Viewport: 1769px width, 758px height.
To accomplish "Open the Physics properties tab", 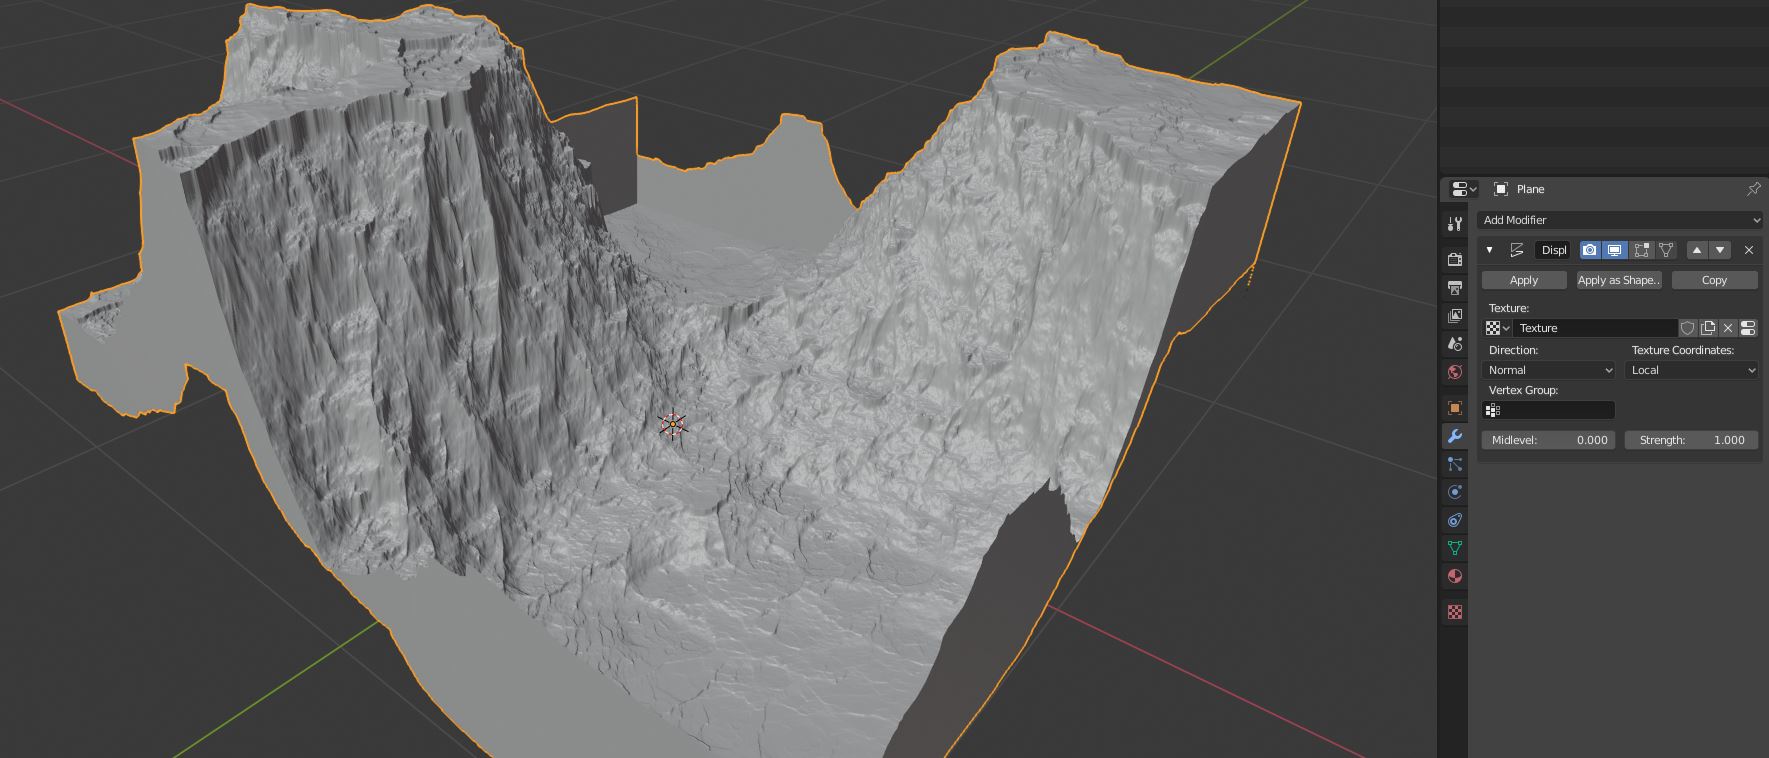I will point(1455,491).
